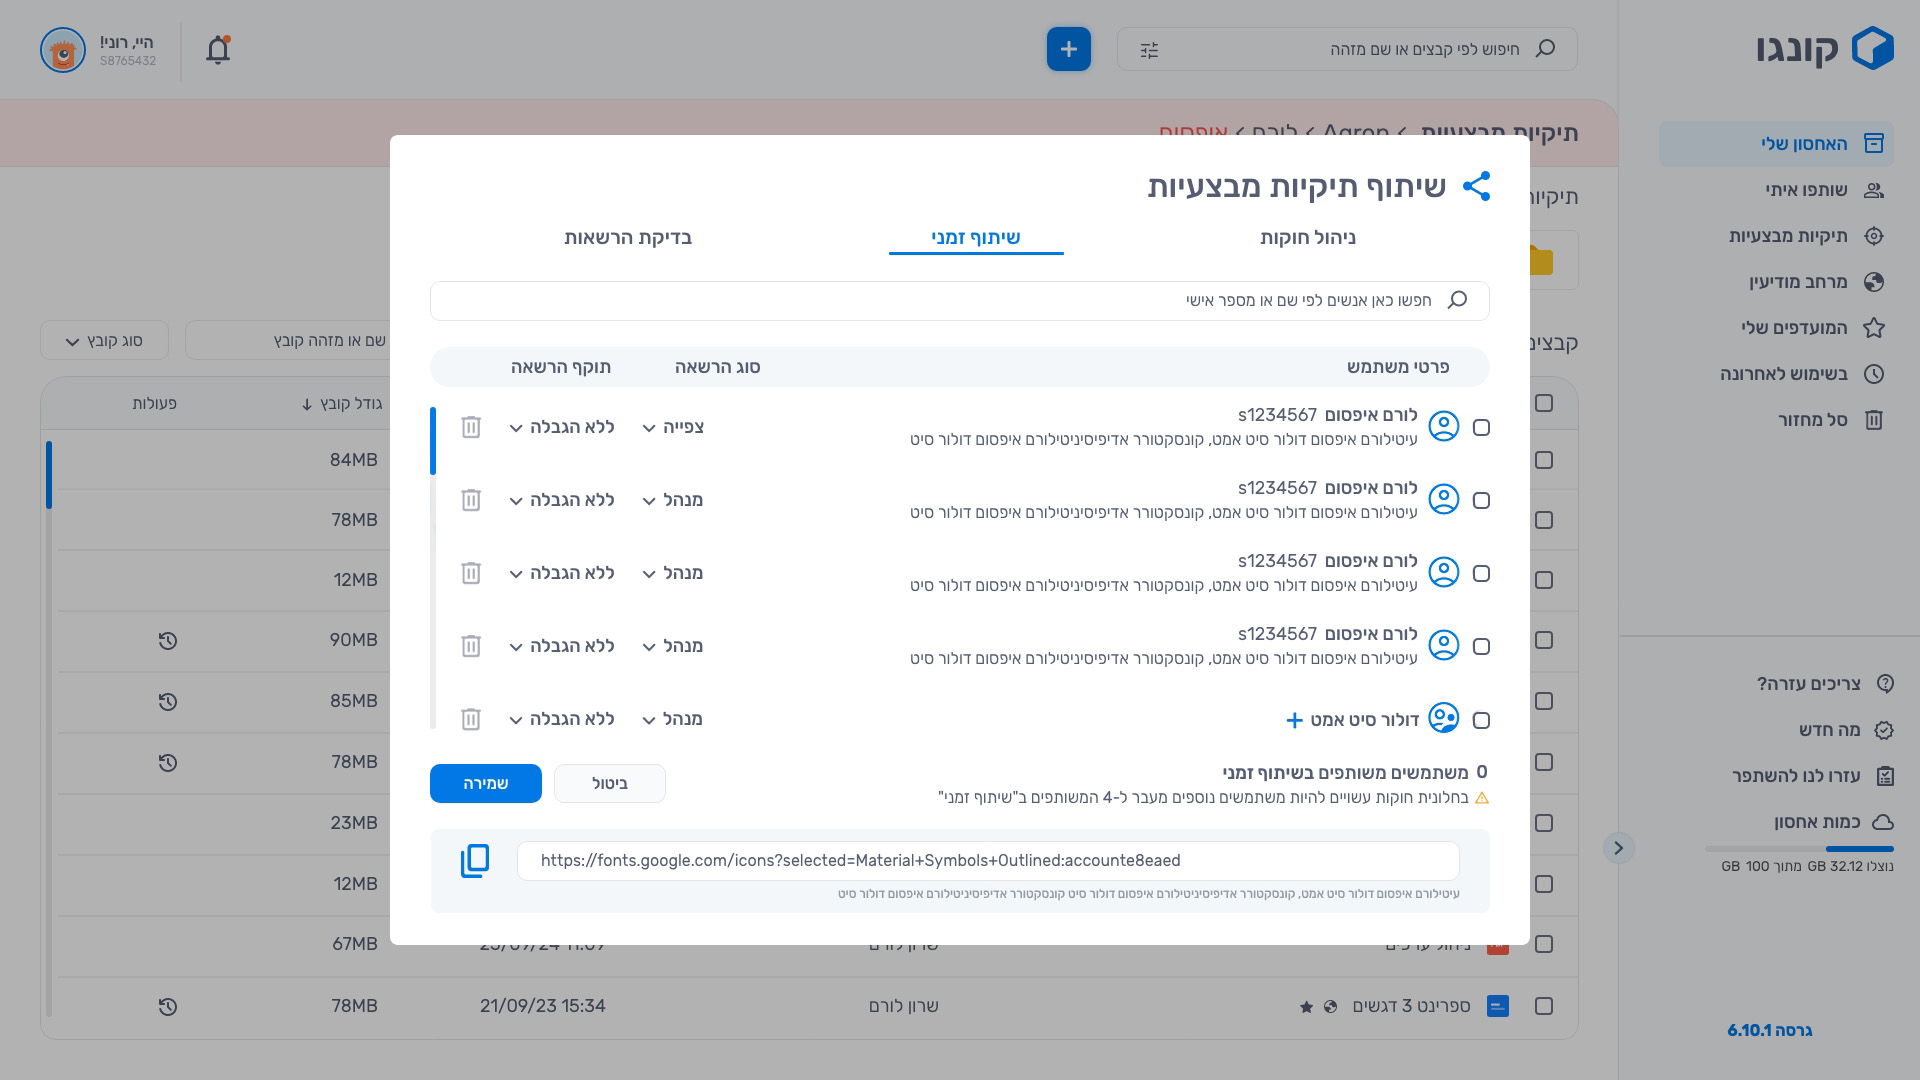Click the blue plus button near search bar
The width and height of the screenshot is (1920, 1080).
[x=1068, y=48]
